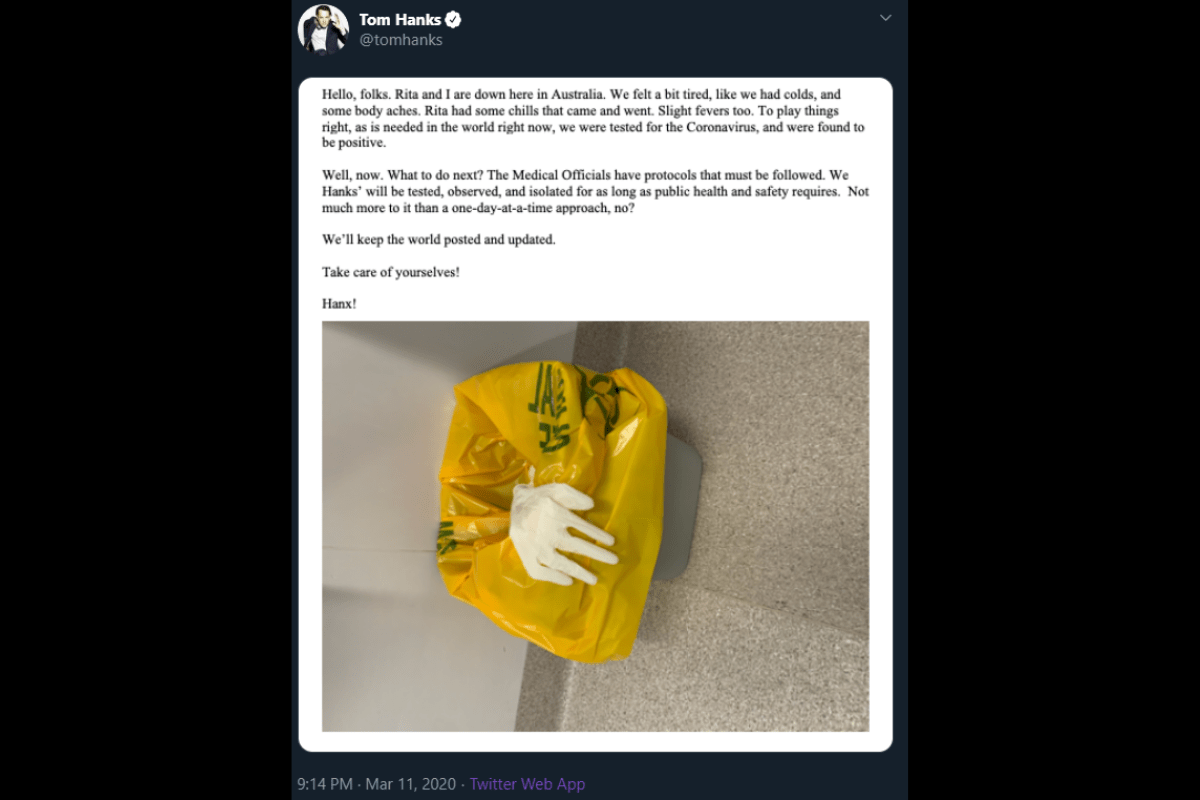The width and height of the screenshot is (1200, 800).
Task: Click the blue verified badge icon
Action: pos(453,19)
